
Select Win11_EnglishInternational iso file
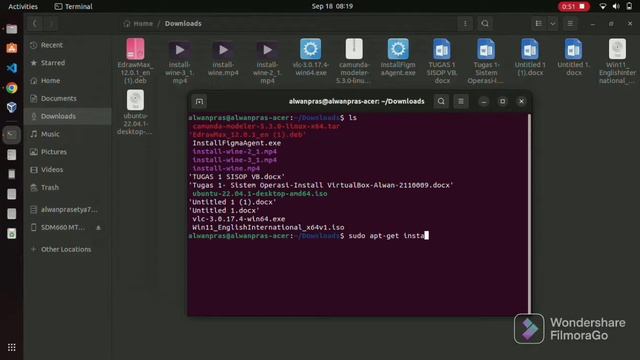pos(617,61)
